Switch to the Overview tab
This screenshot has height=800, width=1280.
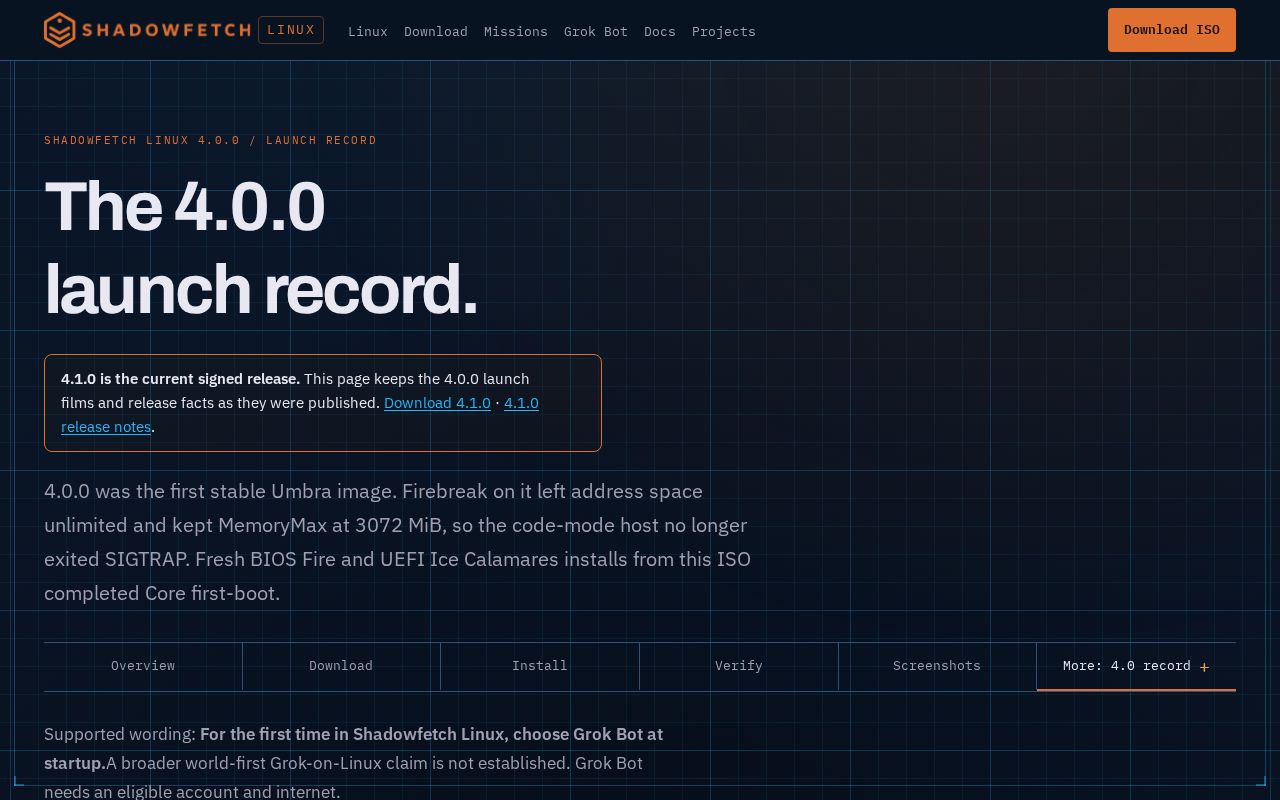pos(143,666)
